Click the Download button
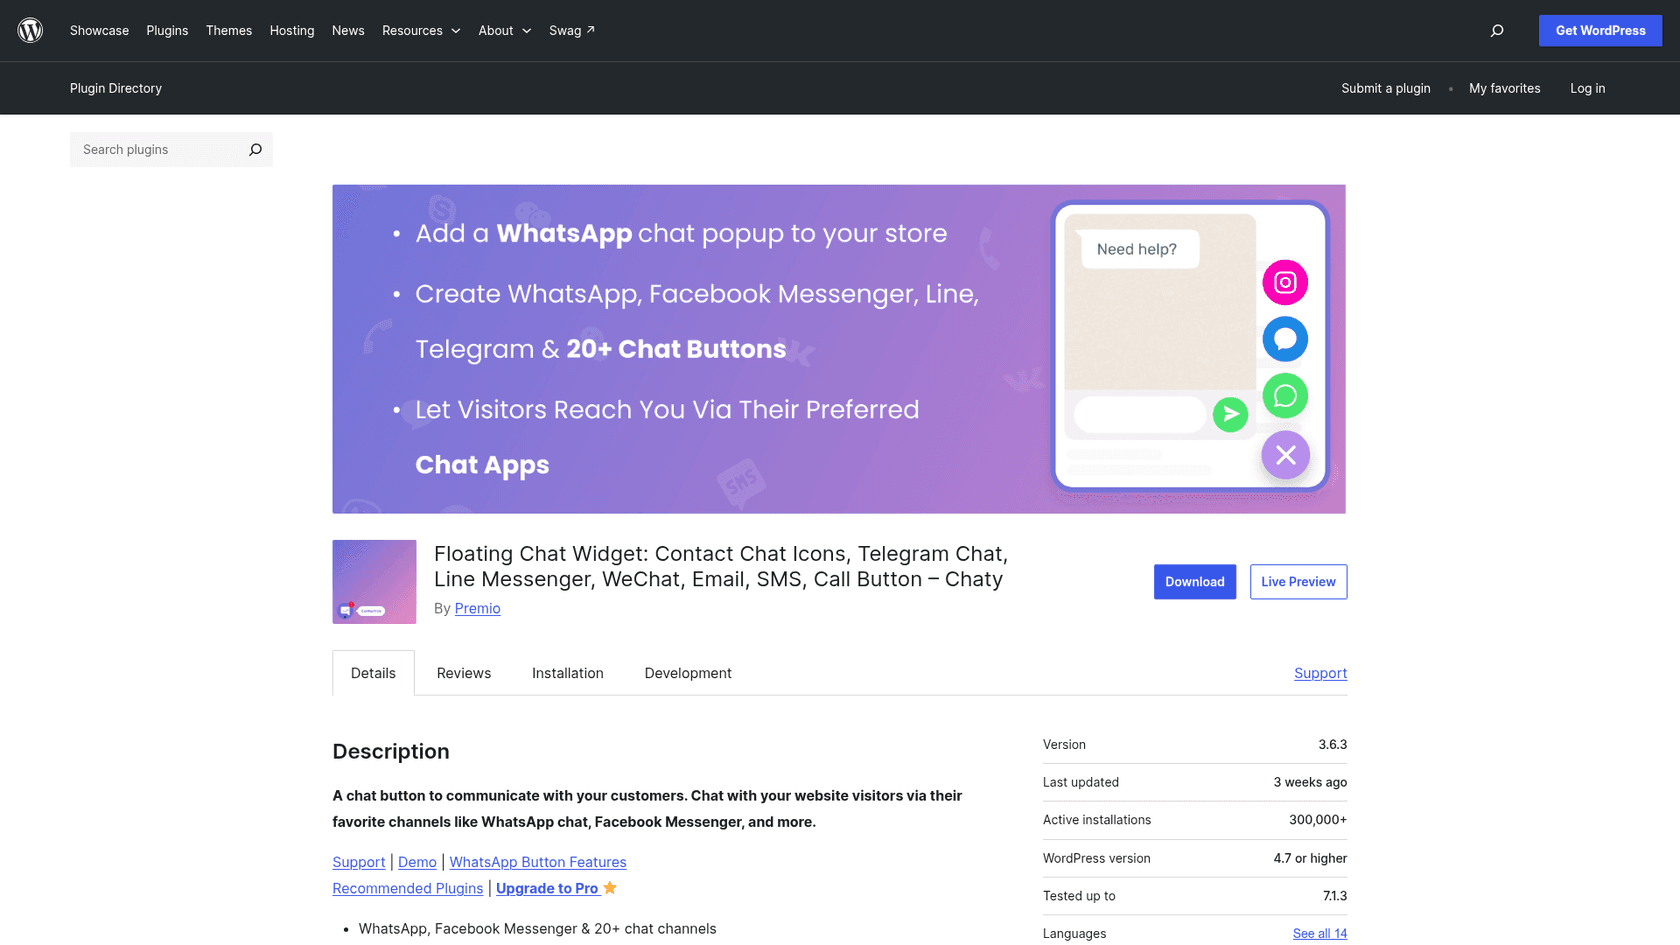The image size is (1680, 945). pyautogui.click(x=1194, y=582)
